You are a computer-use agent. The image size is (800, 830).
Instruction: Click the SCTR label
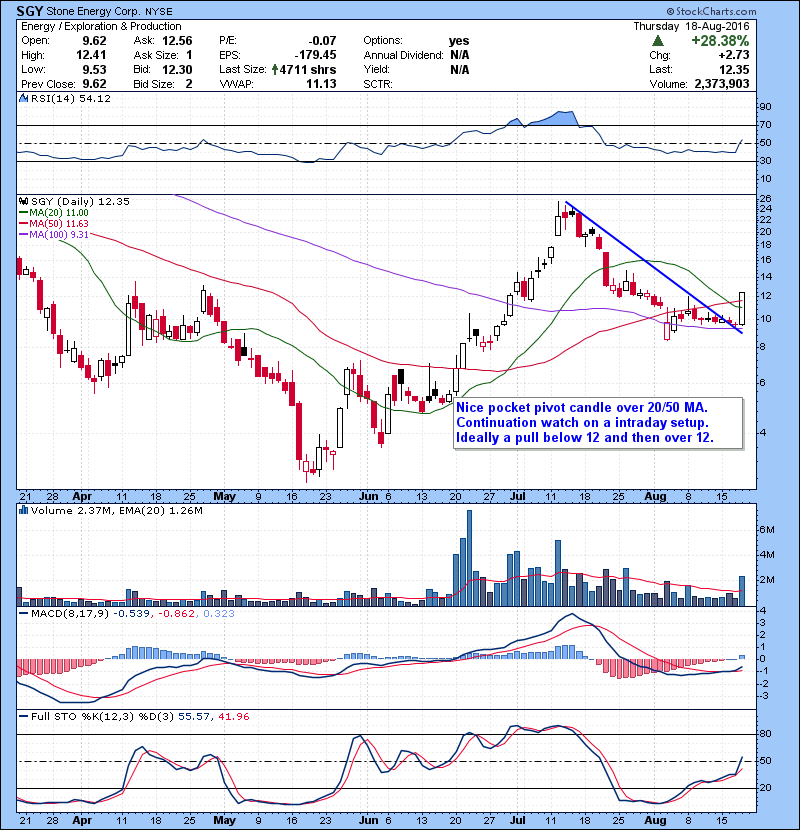pos(378,84)
